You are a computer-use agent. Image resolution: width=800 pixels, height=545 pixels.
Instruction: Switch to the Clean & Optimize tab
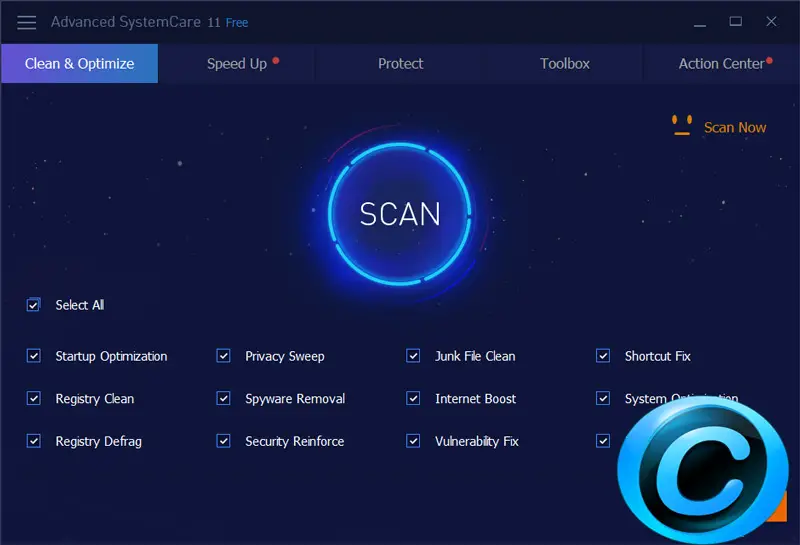coord(80,63)
